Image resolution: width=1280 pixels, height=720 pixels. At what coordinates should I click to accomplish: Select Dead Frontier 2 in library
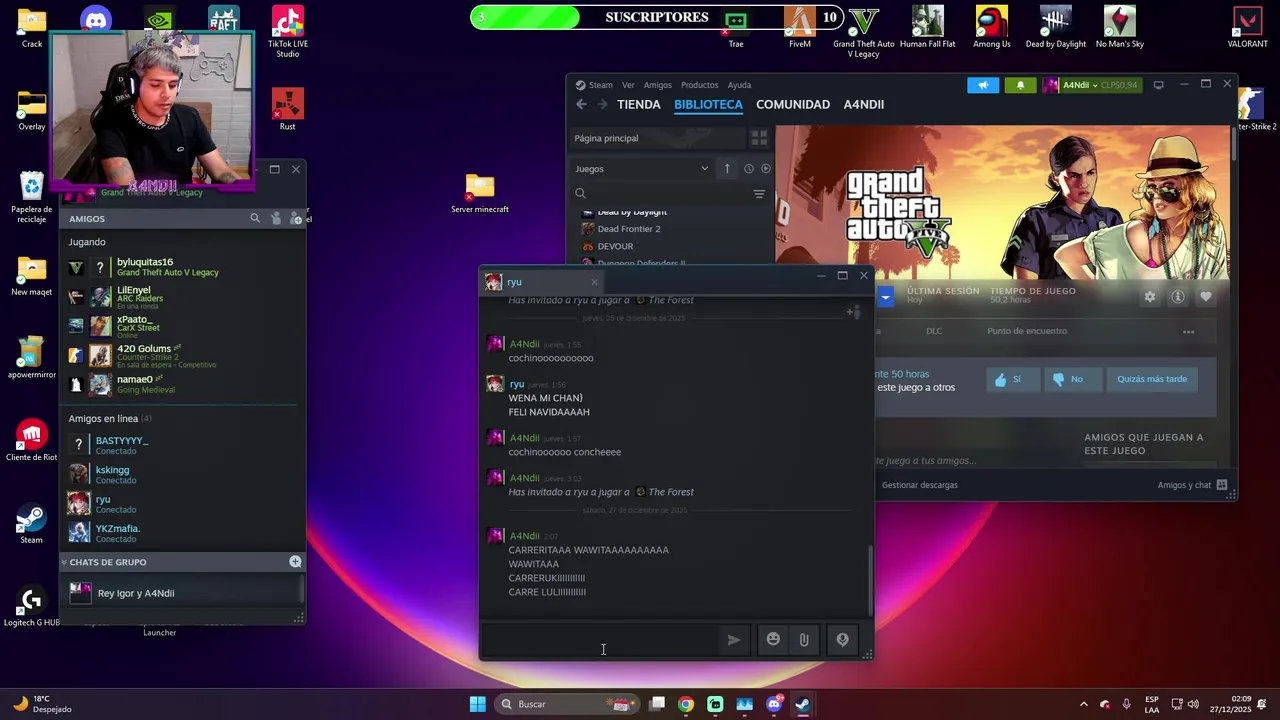click(x=629, y=229)
